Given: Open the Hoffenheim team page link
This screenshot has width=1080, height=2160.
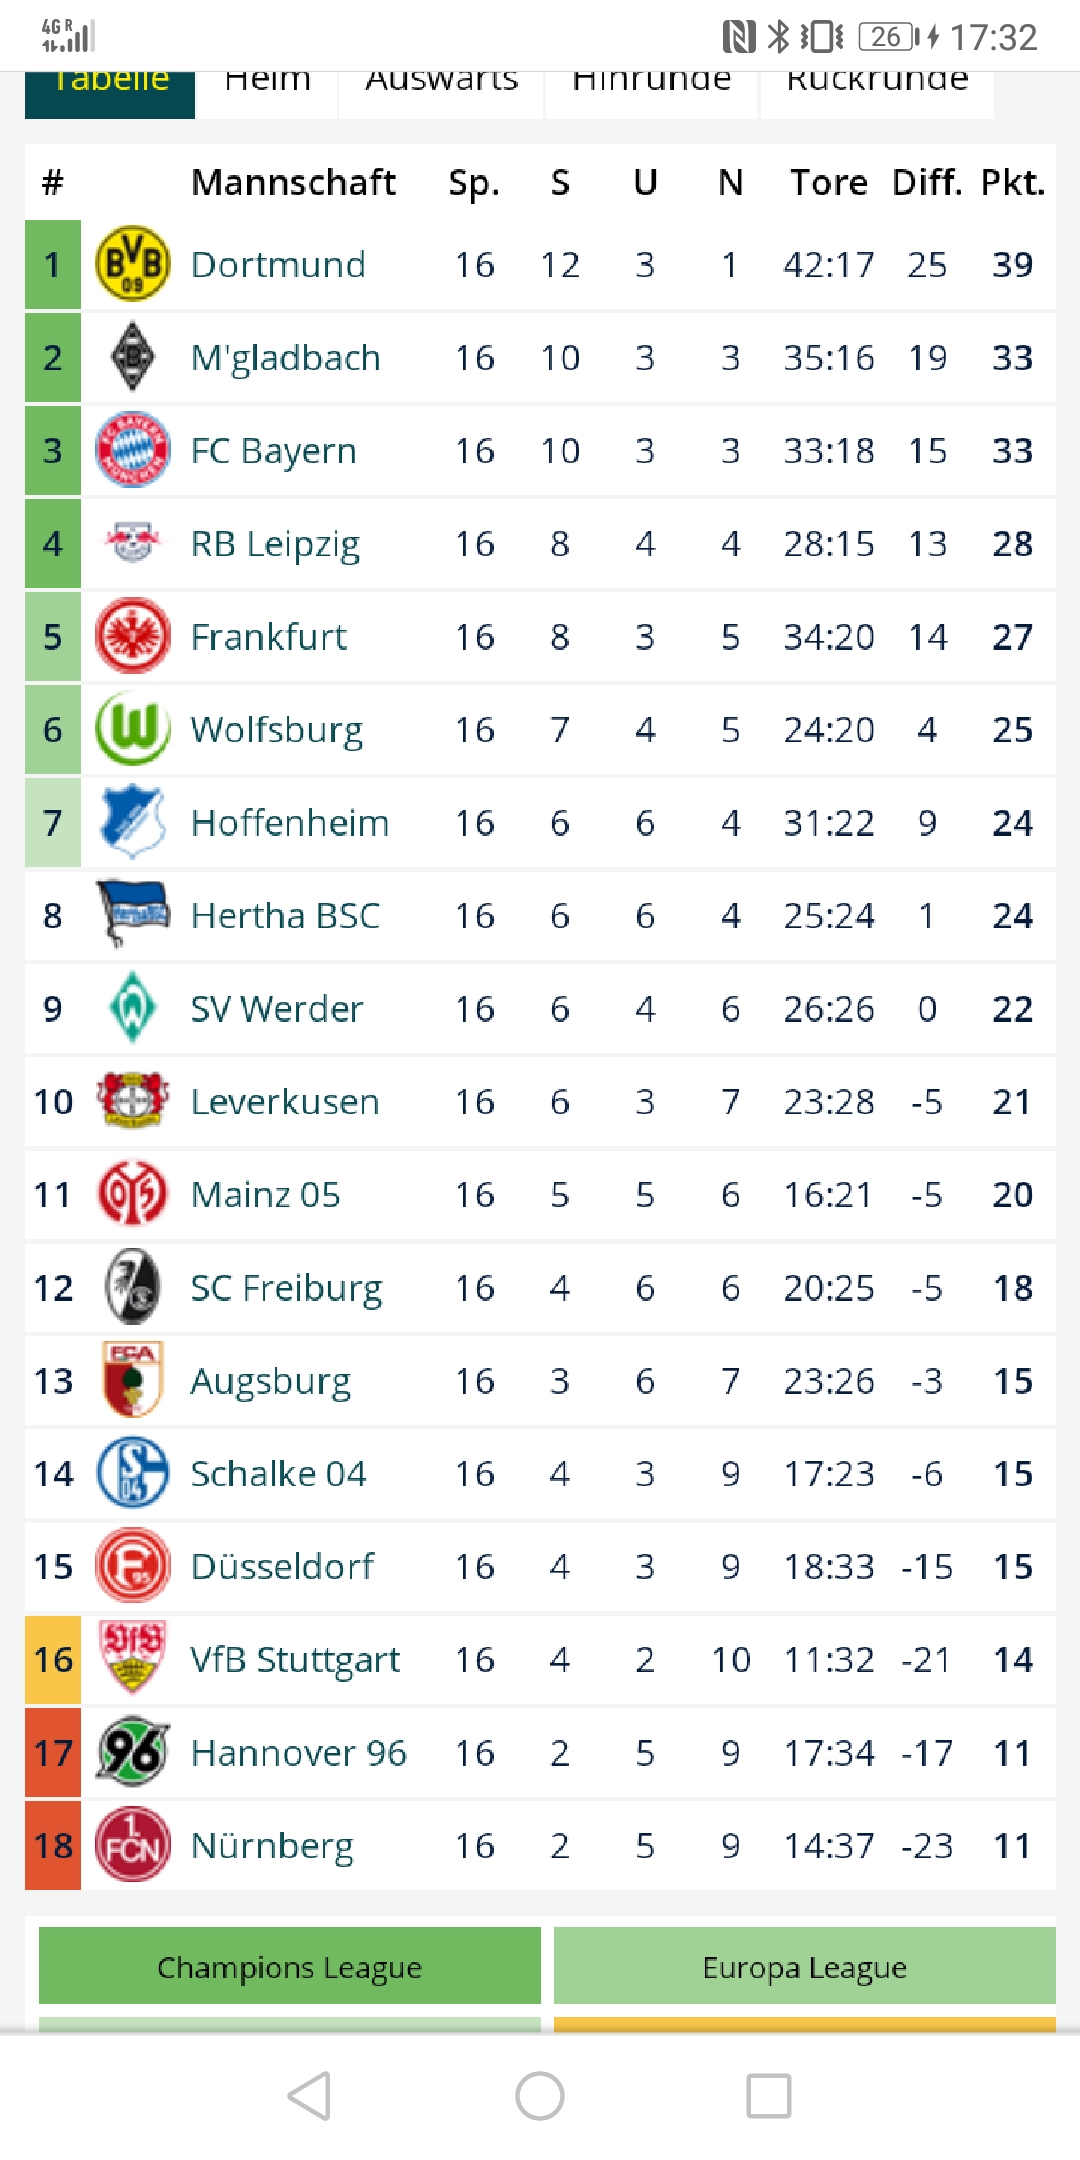Looking at the screenshot, I should click(289, 823).
